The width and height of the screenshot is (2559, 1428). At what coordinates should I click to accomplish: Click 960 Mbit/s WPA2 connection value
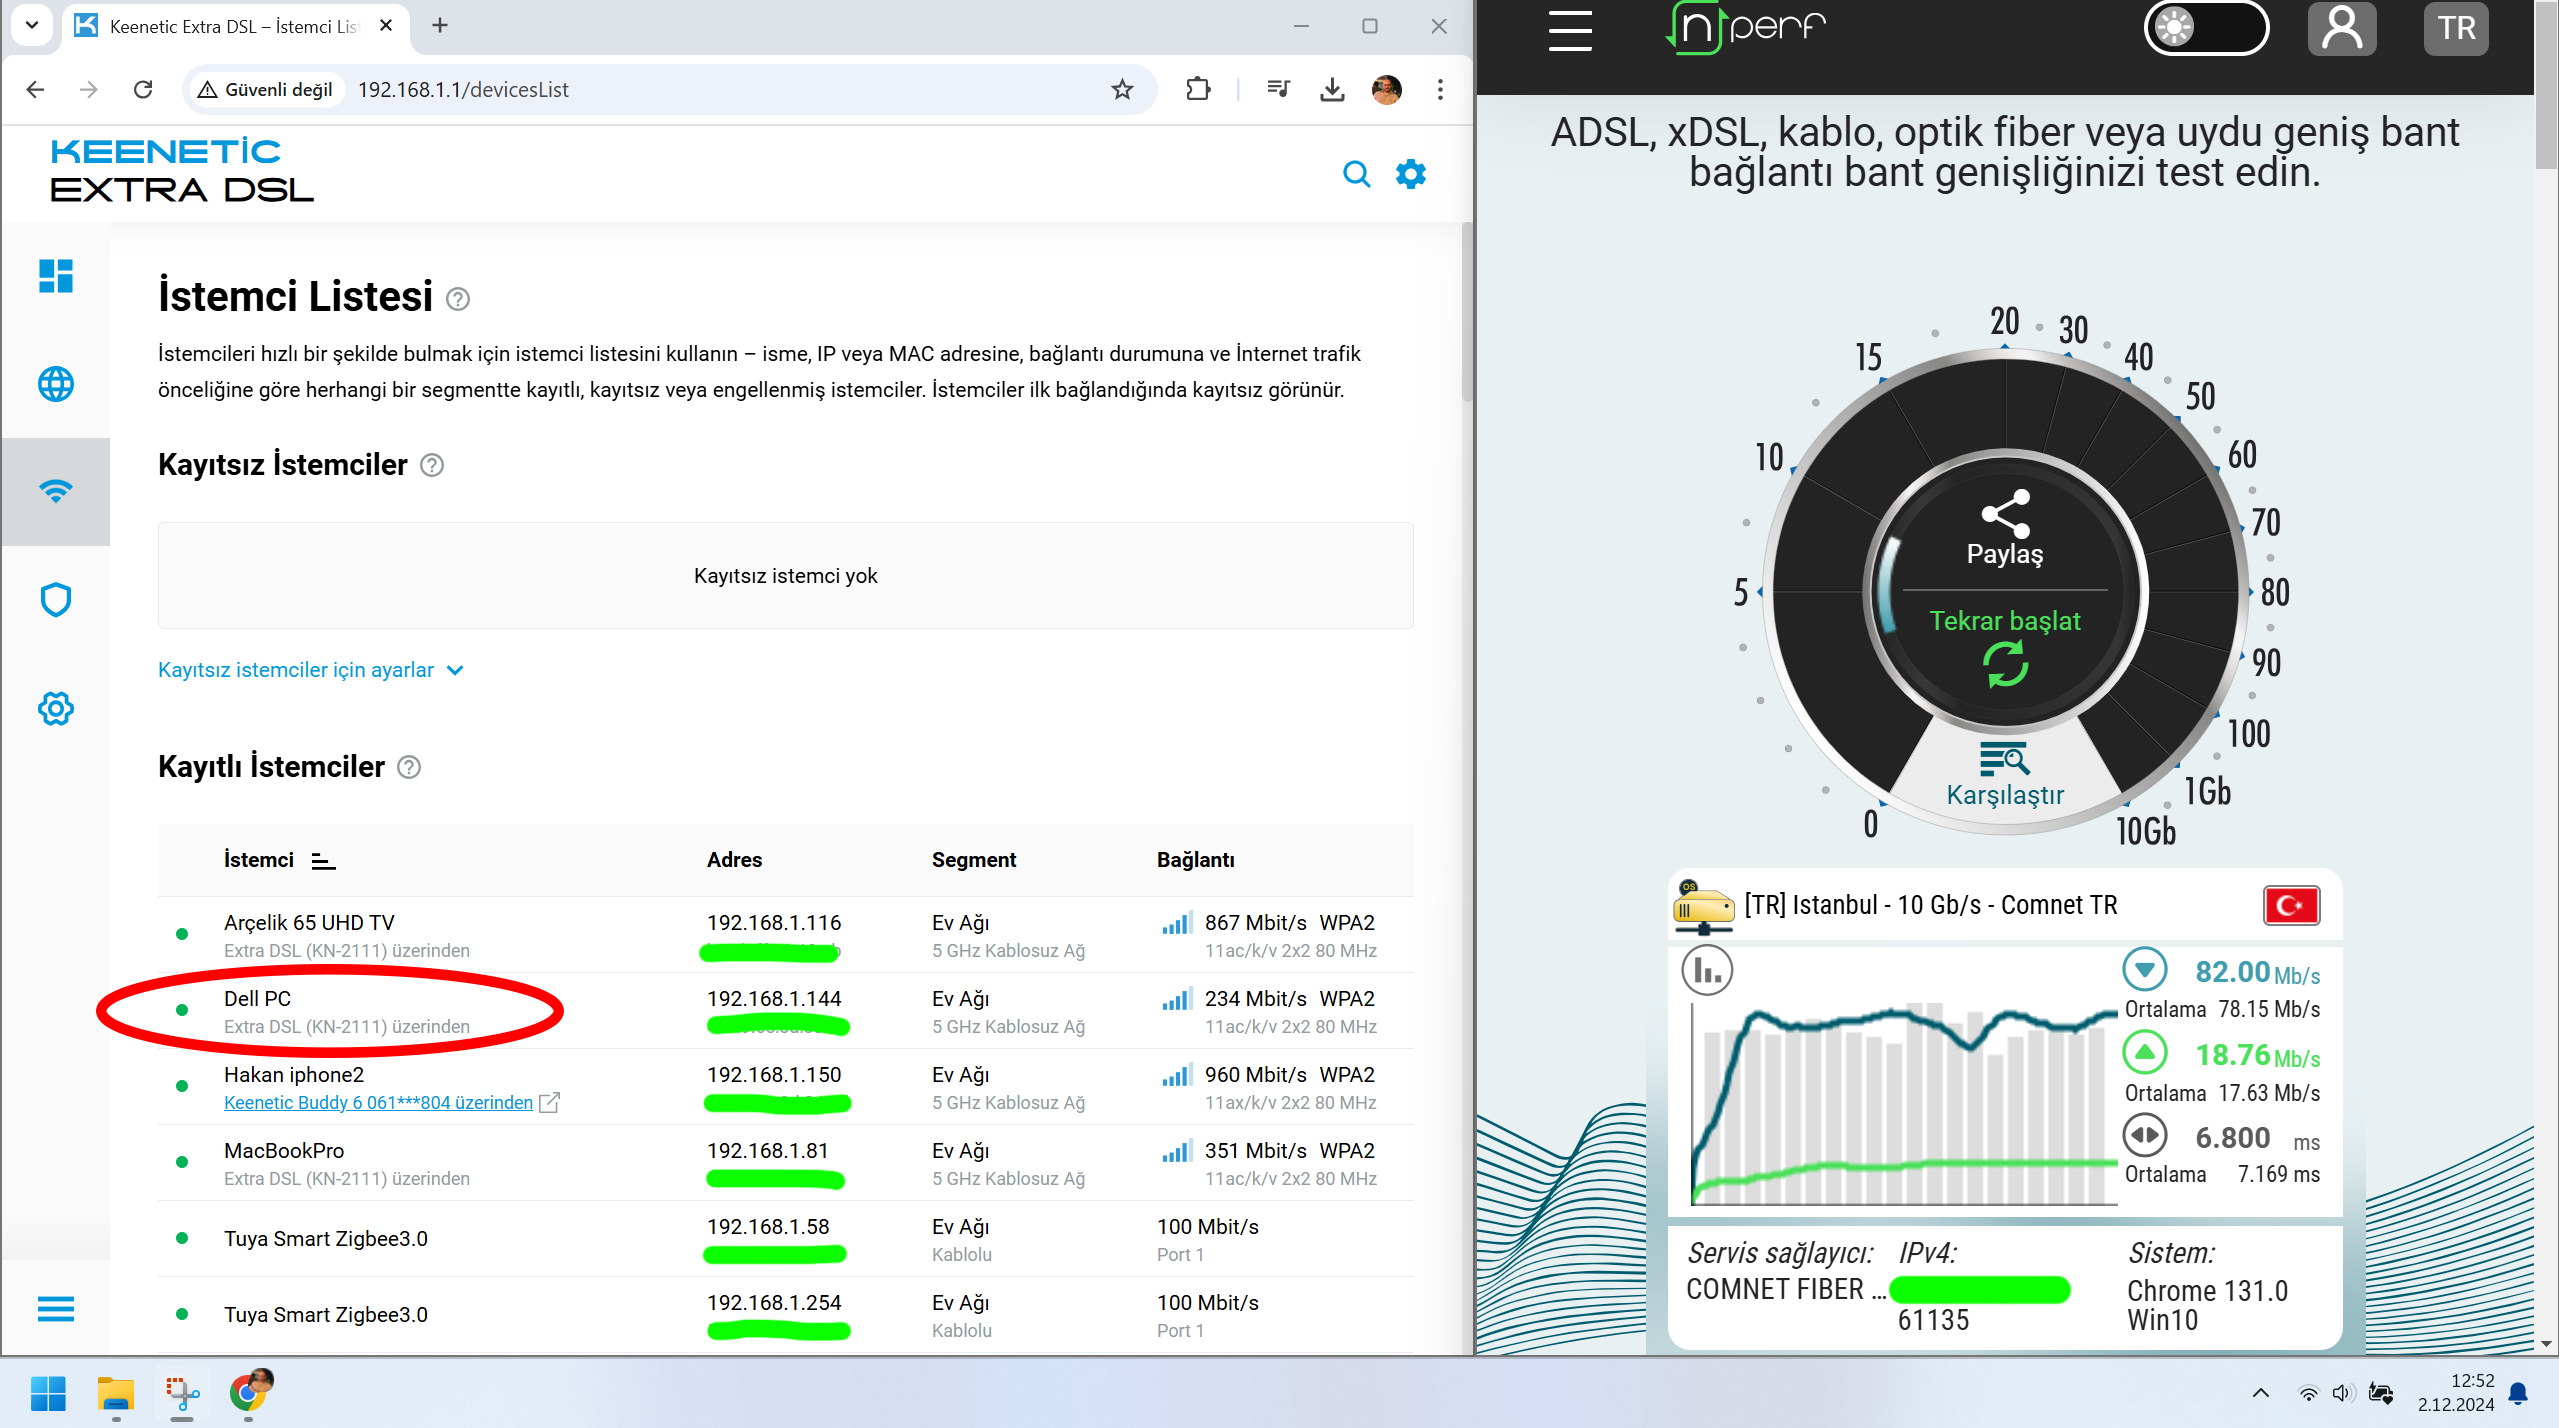[1289, 1074]
